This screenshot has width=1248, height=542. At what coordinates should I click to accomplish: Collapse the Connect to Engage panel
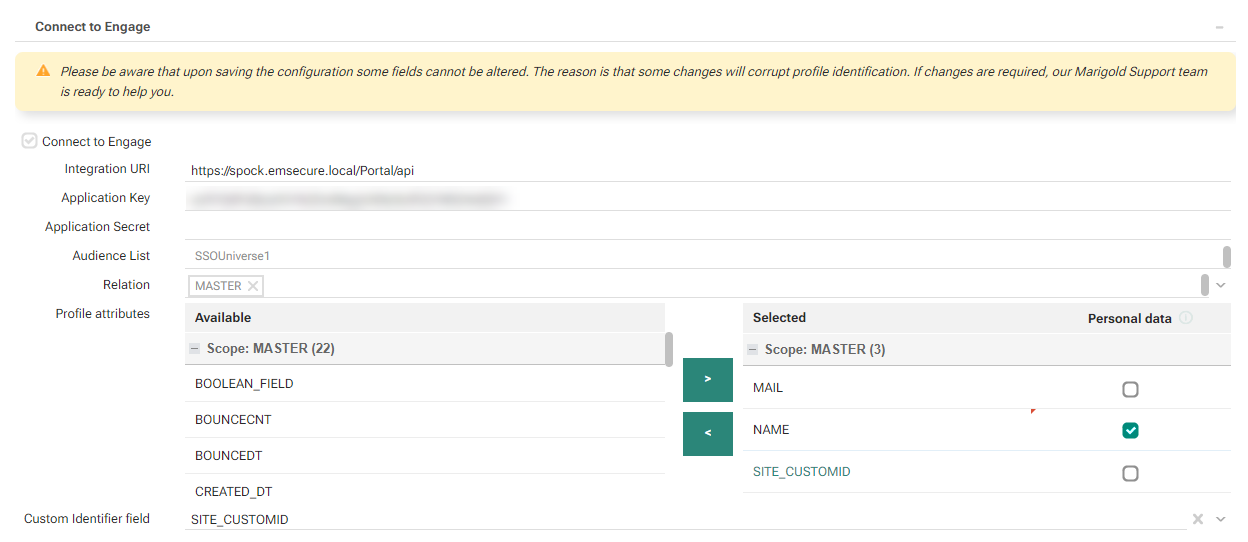click(x=1219, y=27)
